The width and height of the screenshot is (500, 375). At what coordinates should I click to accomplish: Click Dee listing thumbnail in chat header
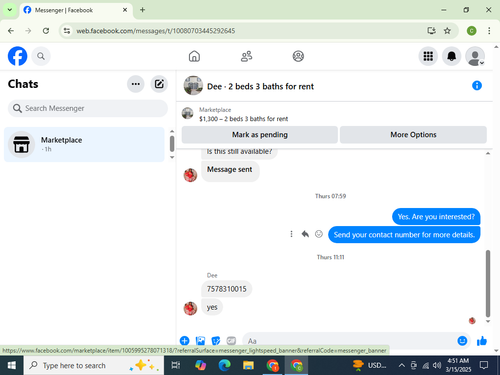pyautogui.click(x=193, y=86)
